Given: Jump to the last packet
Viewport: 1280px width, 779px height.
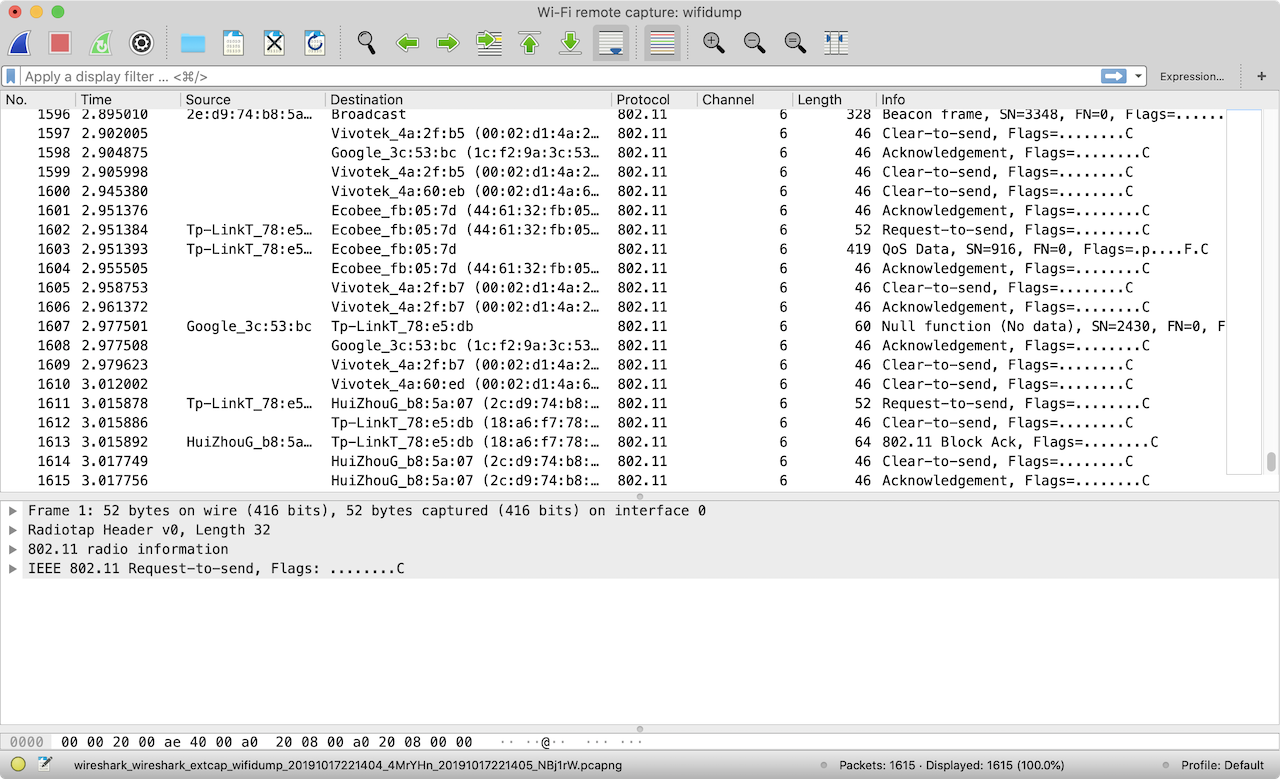Looking at the screenshot, I should coord(570,43).
